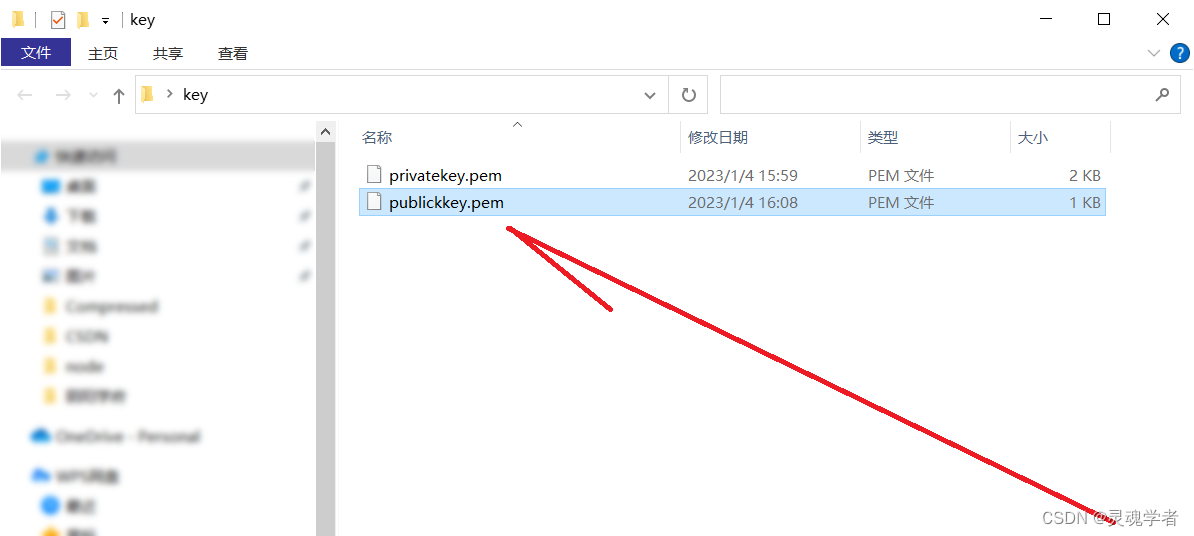This screenshot has height=536, width=1194.
Task: Expand the address bar history dropdown
Action: pyautogui.click(x=650, y=95)
